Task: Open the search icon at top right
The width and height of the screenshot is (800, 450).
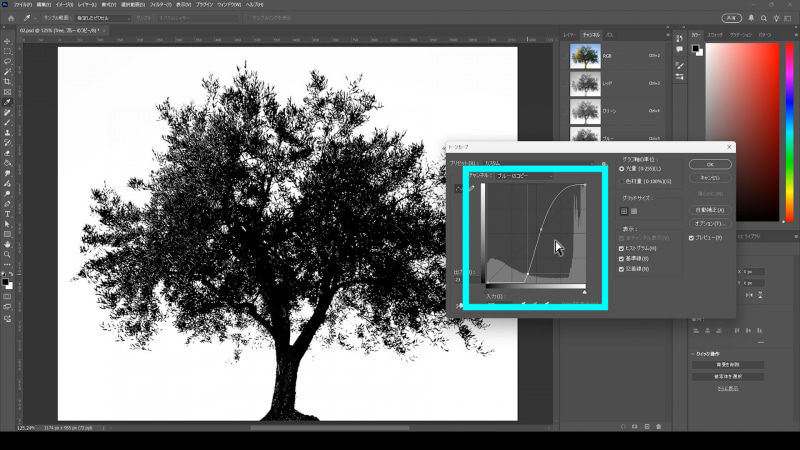Action: 764,18
